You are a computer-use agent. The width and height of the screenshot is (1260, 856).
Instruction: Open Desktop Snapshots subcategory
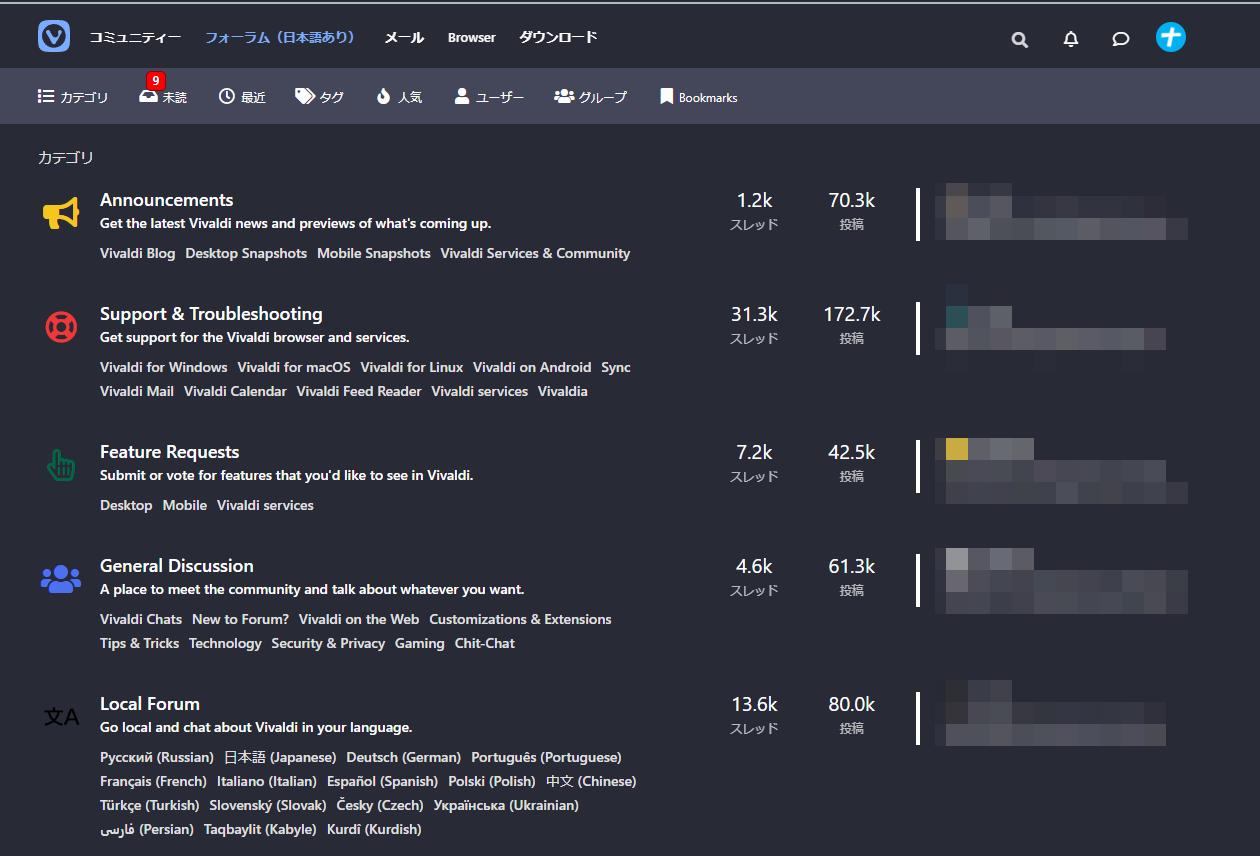[246, 253]
